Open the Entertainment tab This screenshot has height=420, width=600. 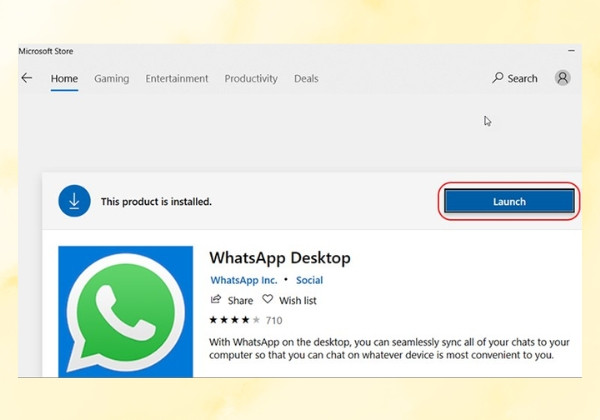(x=177, y=78)
